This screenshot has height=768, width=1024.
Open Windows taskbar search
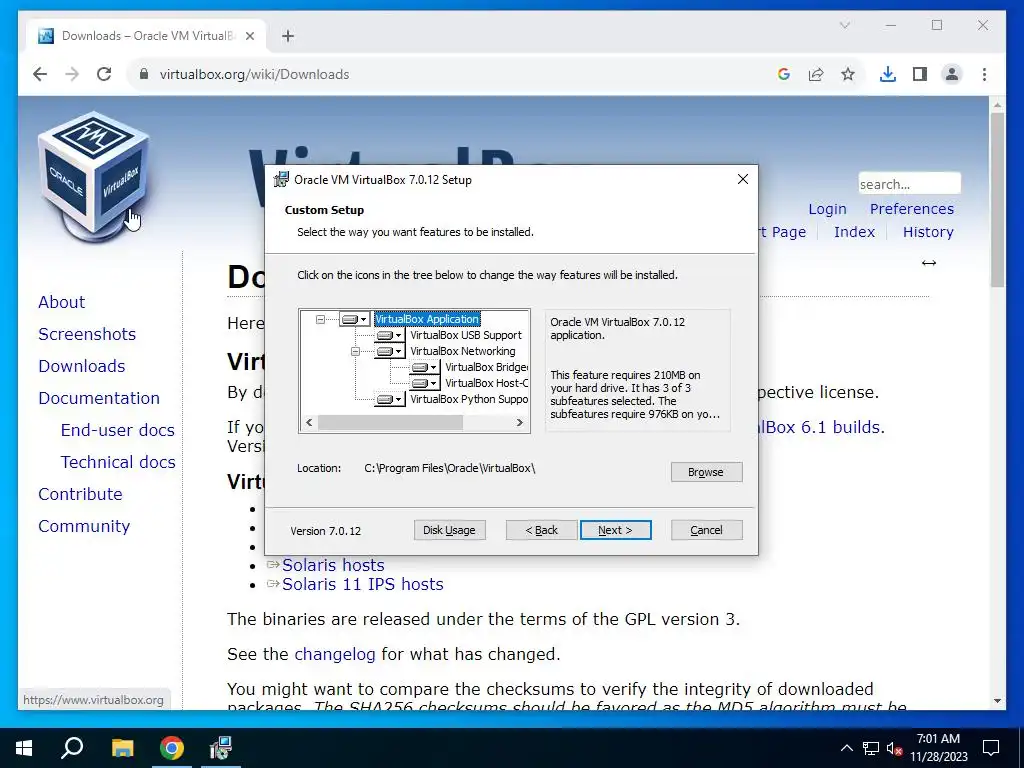(x=72, y=748)
